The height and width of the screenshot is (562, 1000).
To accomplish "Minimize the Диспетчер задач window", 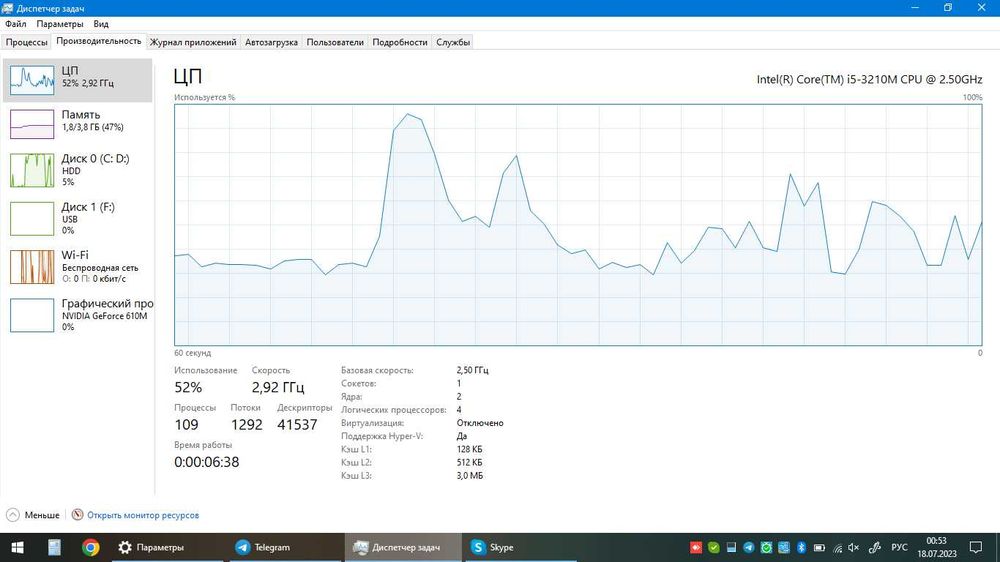I will (915, 8).
